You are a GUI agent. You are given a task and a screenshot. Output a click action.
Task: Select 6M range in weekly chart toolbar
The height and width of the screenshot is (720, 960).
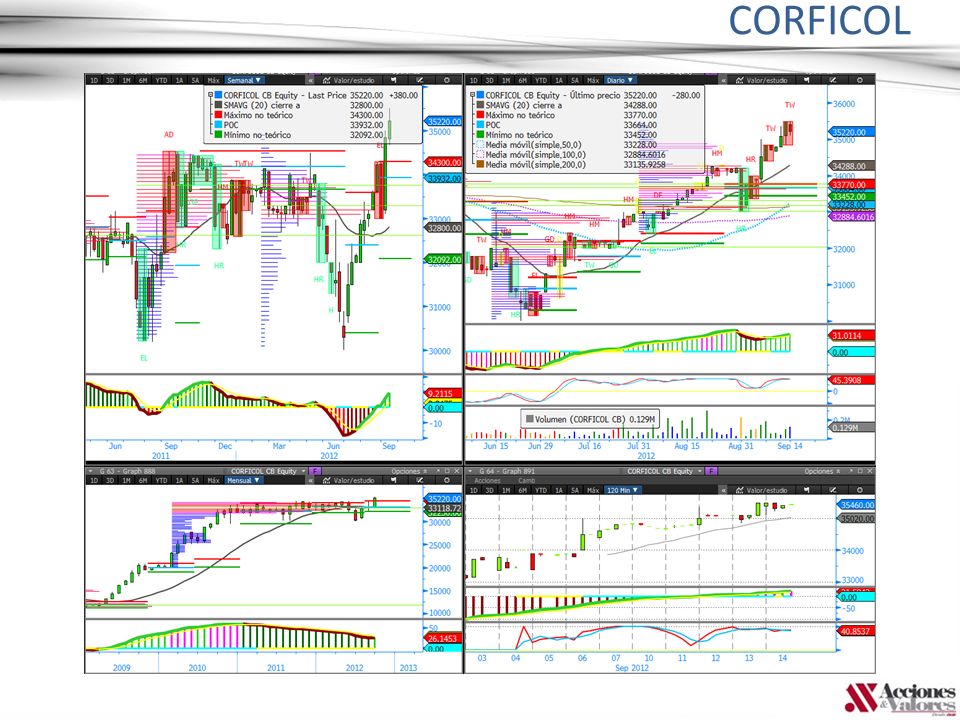143,80
